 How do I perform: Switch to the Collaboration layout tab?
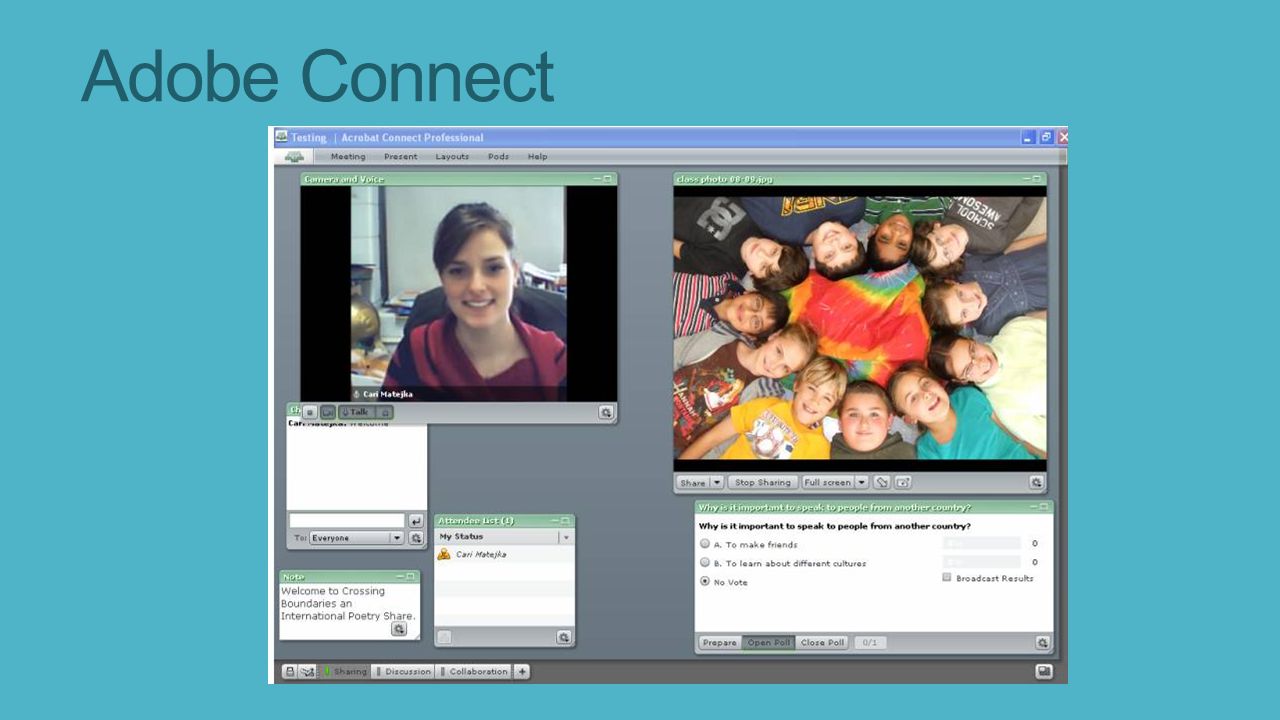point(474,672)
